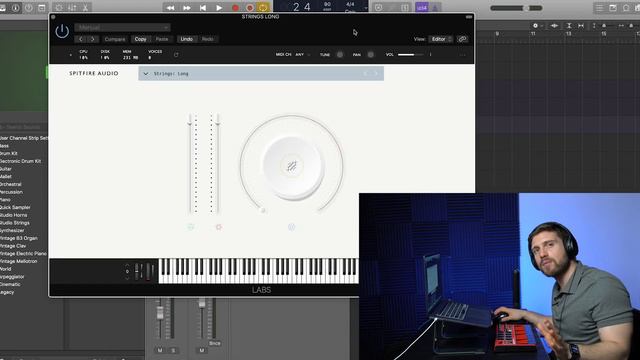The width and height of the screenshot is (640, 360).
Task: Open the View Editor dropdown
Action: point(441,39)
